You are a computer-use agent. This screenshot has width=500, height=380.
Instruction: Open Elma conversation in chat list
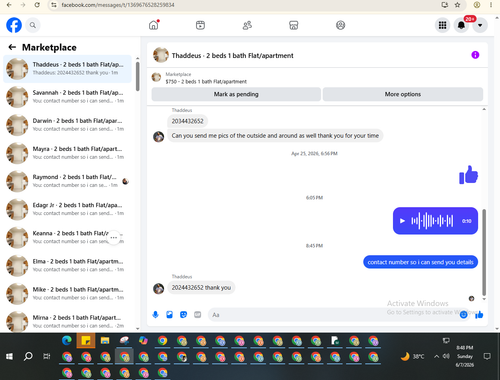click(x=67, y=266)
